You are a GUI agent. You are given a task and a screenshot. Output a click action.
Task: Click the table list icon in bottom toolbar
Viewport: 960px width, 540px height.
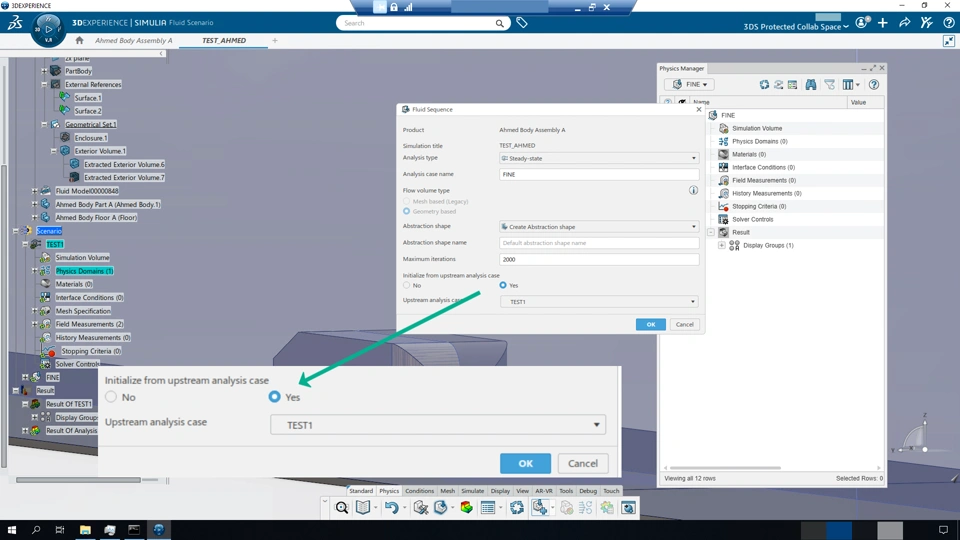coord(488,508)
